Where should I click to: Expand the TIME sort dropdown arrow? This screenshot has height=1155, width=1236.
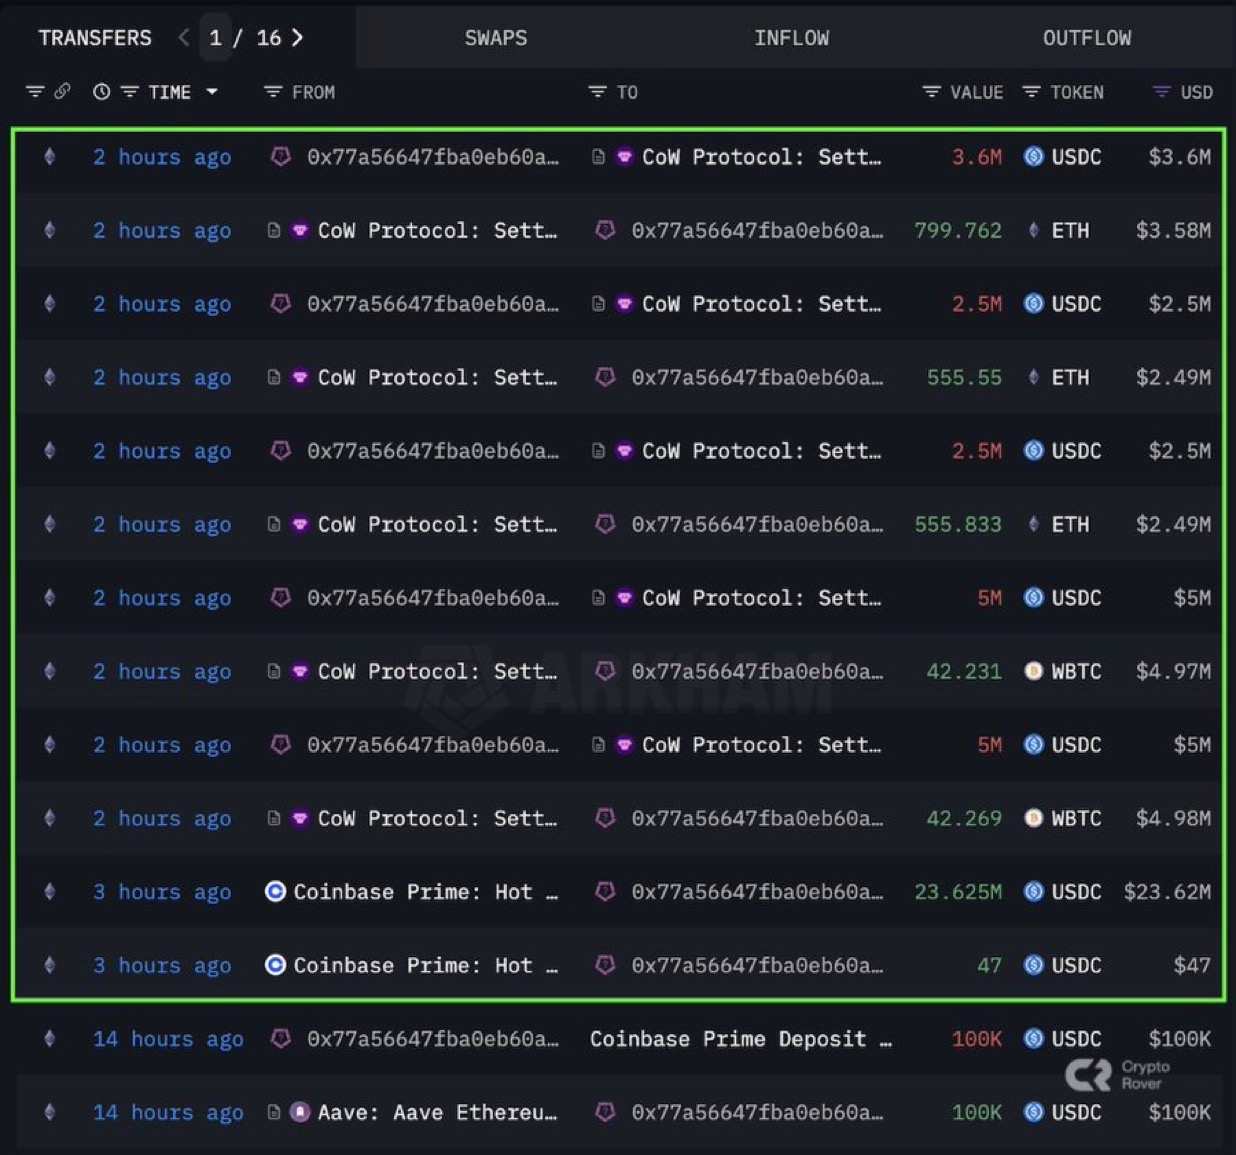(212, 92)
